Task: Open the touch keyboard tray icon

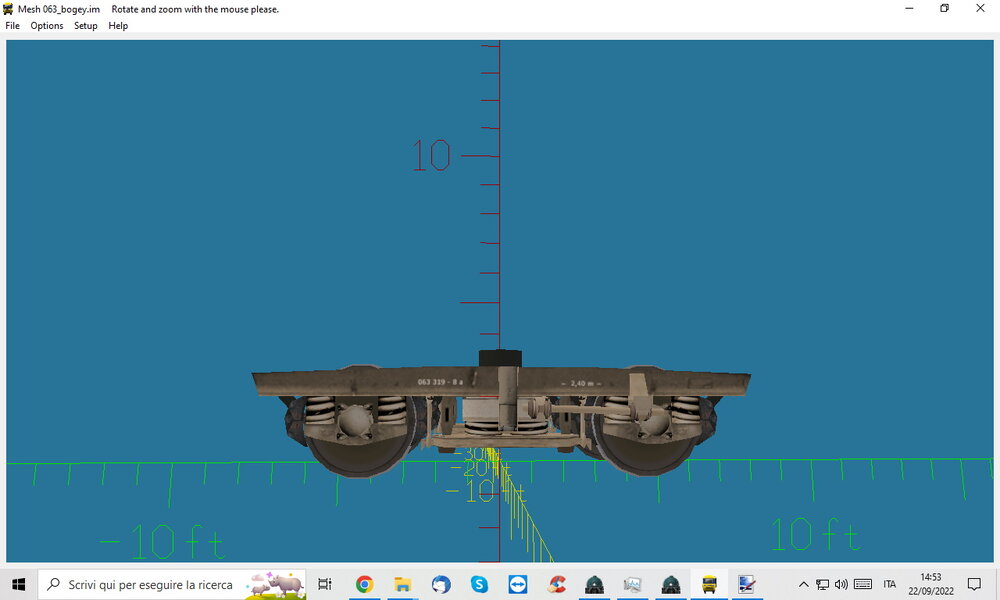Action: [863, 584]
